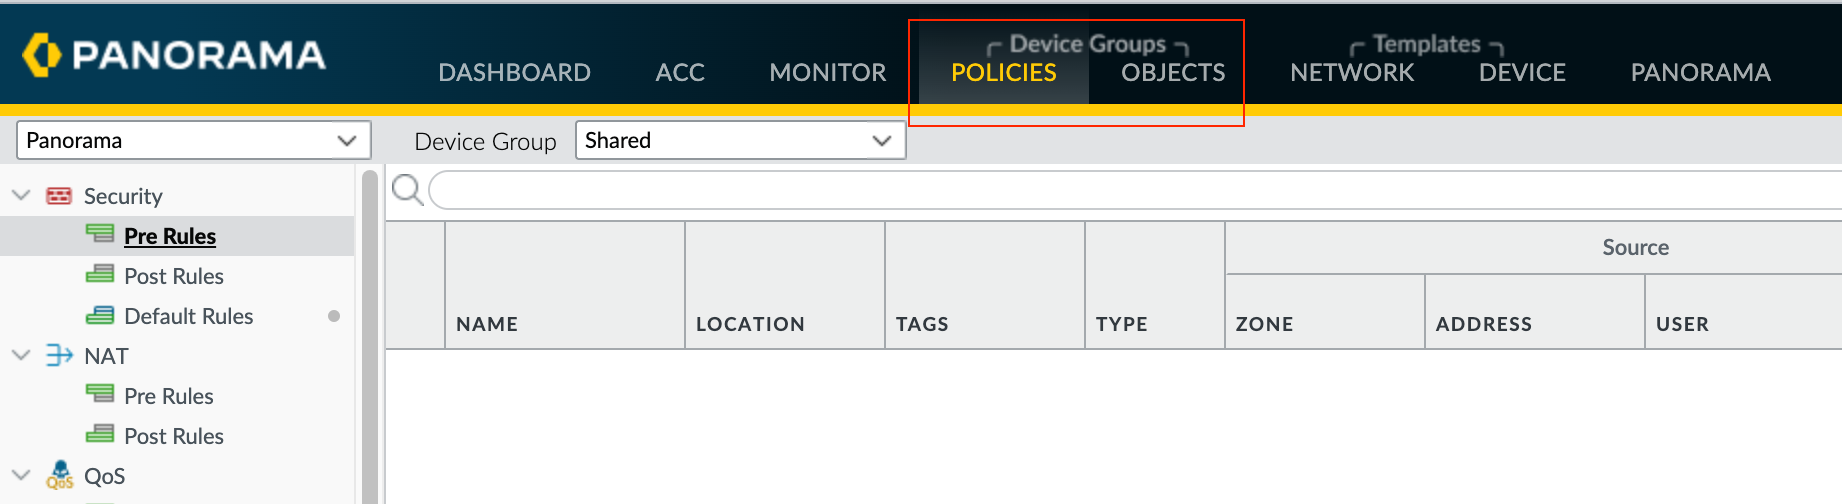The height and width of the screenshot is (504, 1842).
Task: Click the NAT Pre Rules icon
Action: click(x=100, y=394)
